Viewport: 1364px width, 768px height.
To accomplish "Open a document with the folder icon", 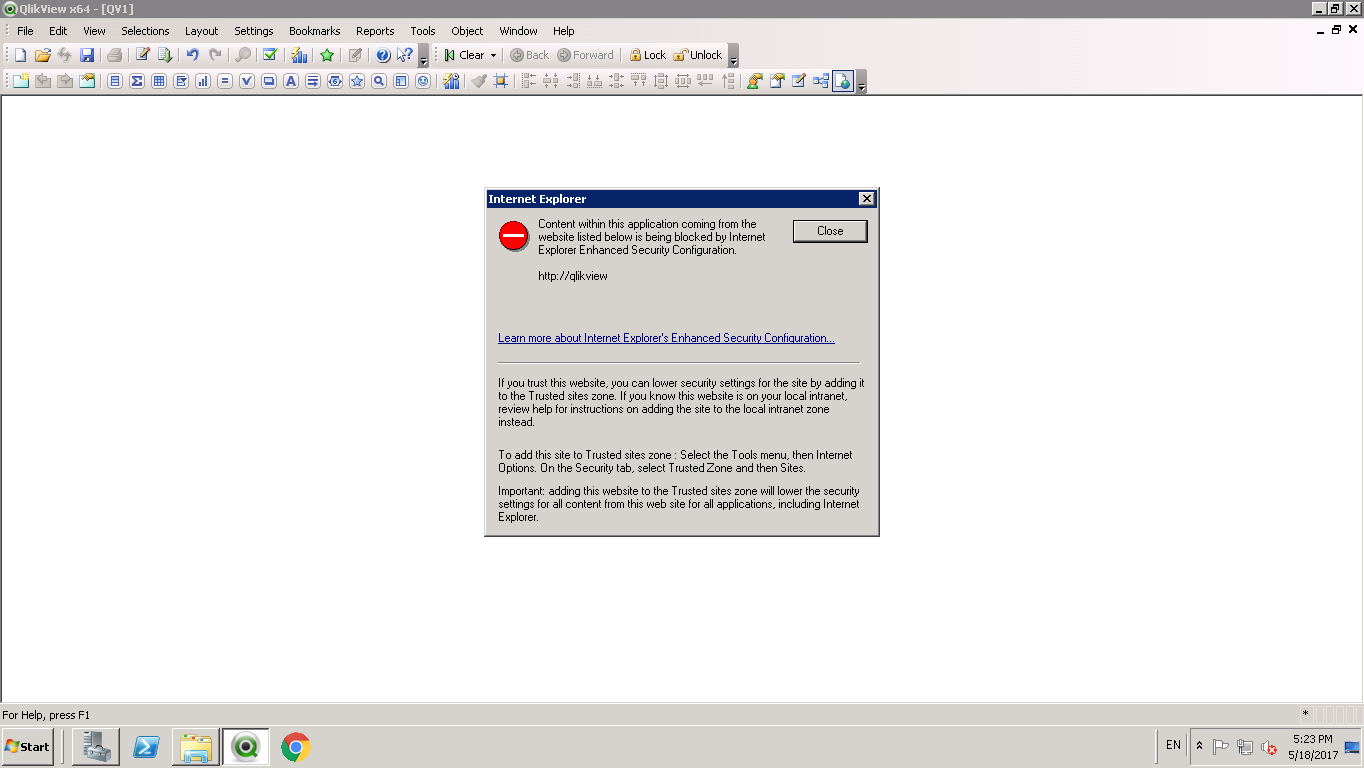I will coord(42,55).
